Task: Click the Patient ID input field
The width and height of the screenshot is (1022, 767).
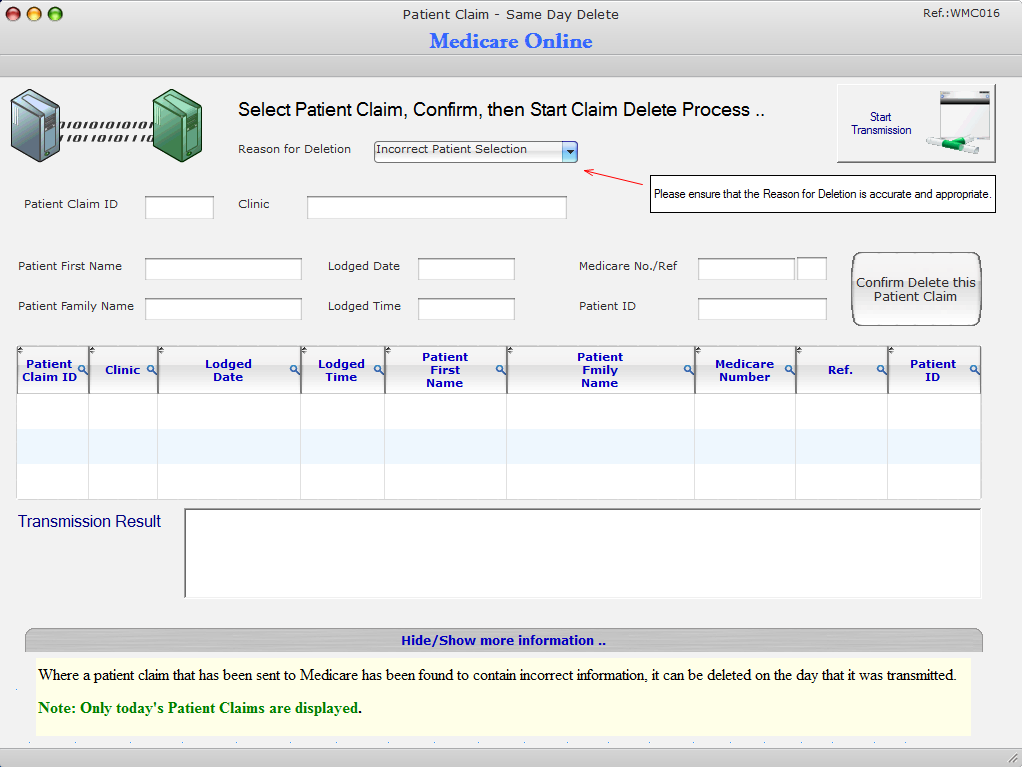Action: 763,309
